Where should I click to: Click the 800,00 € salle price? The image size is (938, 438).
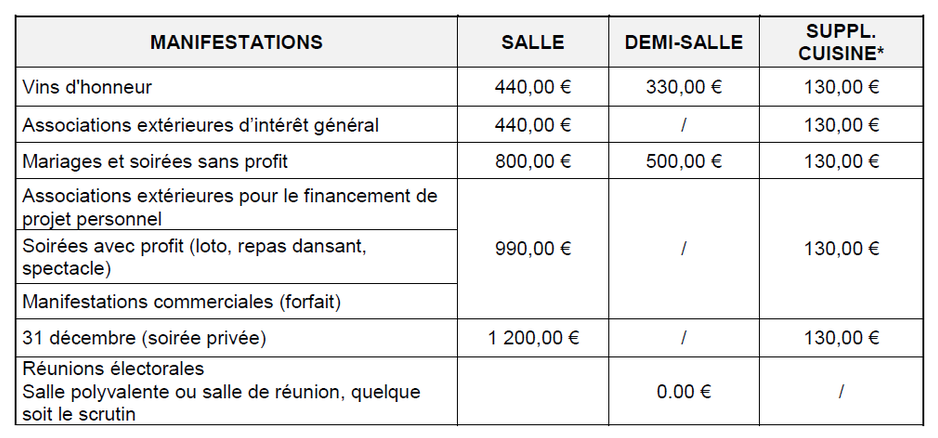(533, 161)
